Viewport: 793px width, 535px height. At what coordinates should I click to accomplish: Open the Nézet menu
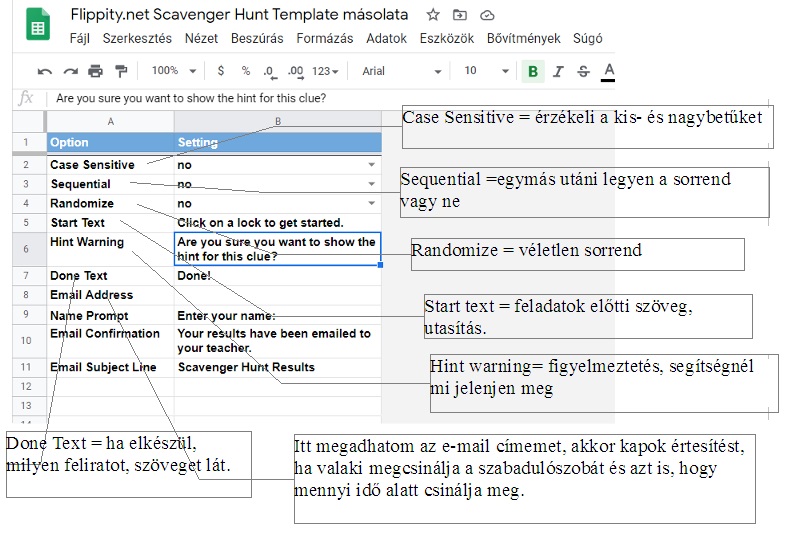click(x=201, y=38)
